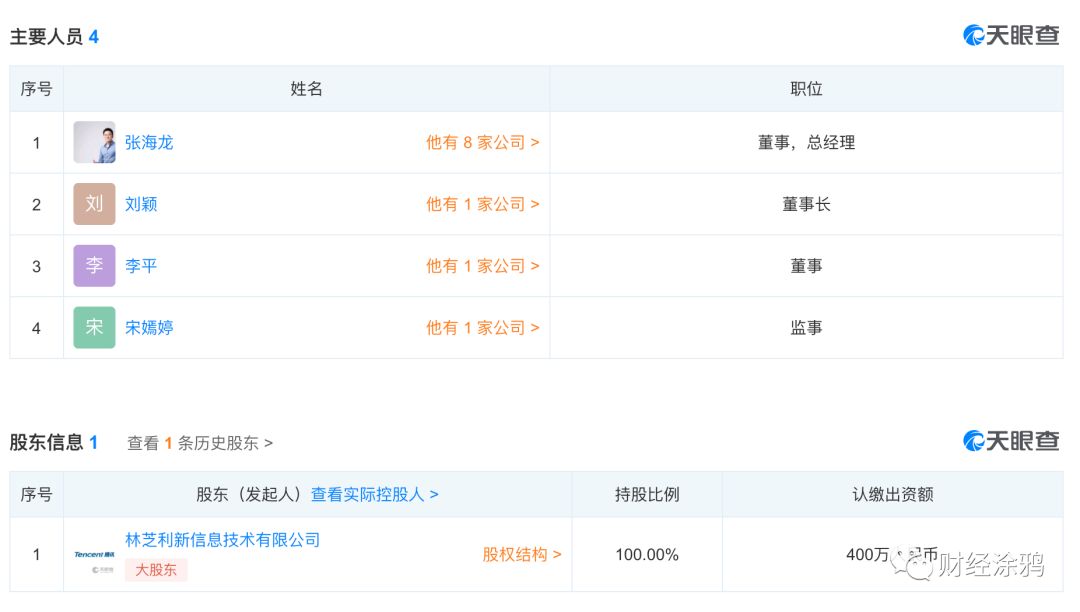Image resolution: width=1080 pixels, height=612 pixels.
Task: Expand 张海龙's 他有 8 家公司 list
Action: (482, 143)
